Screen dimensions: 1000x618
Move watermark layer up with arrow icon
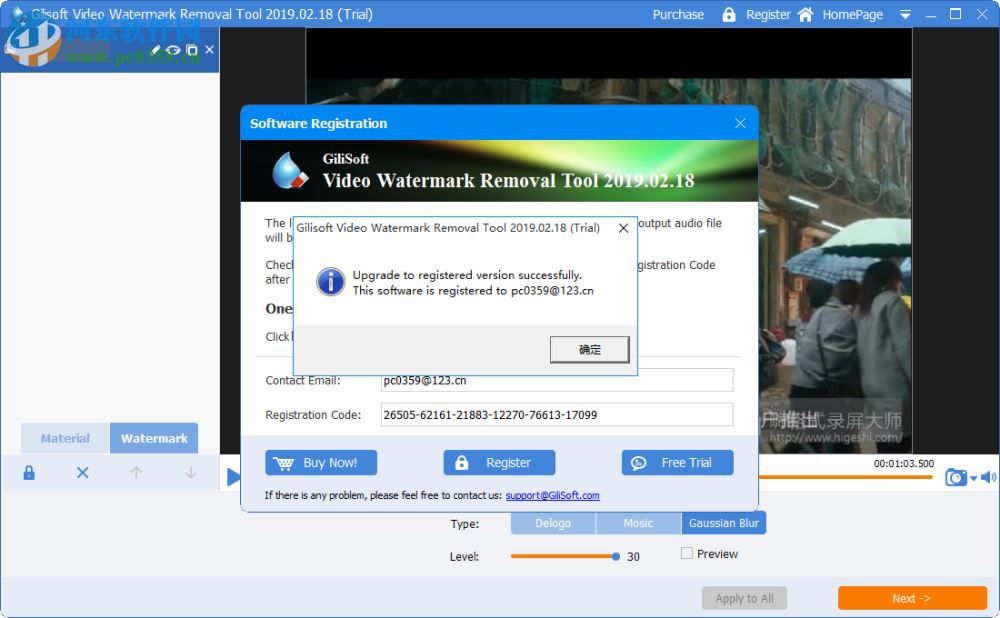coord(136,472)
